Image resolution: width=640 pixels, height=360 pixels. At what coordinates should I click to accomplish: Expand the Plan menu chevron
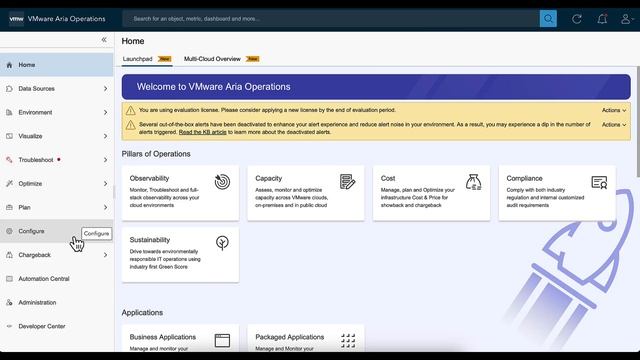105,207
